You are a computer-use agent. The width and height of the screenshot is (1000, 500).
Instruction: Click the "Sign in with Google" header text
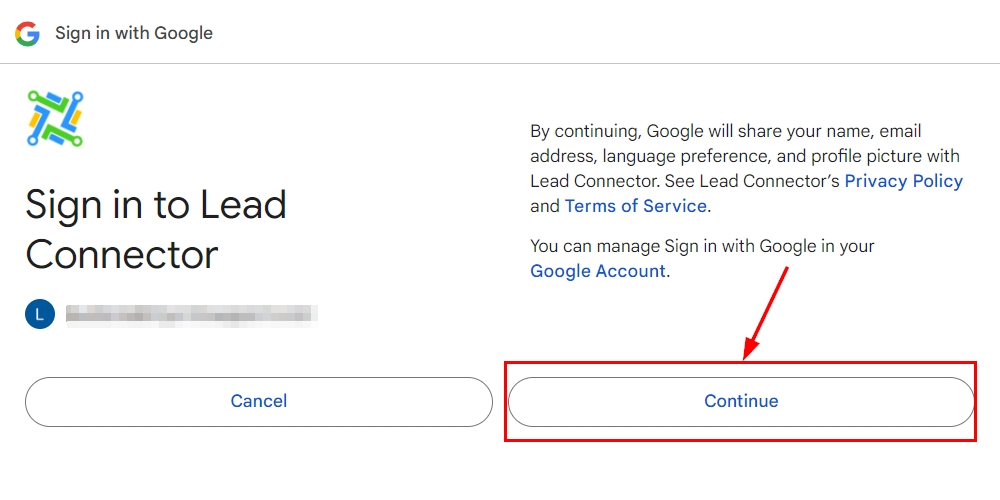coord(134,33)
